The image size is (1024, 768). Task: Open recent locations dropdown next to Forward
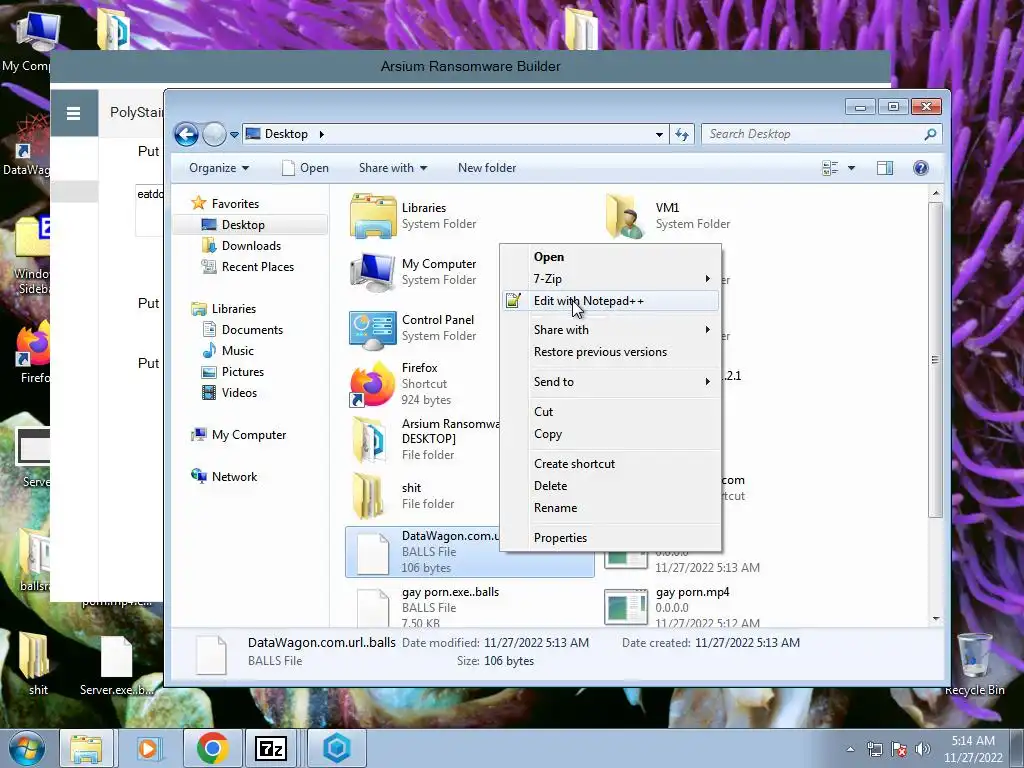tap(234, 135)
